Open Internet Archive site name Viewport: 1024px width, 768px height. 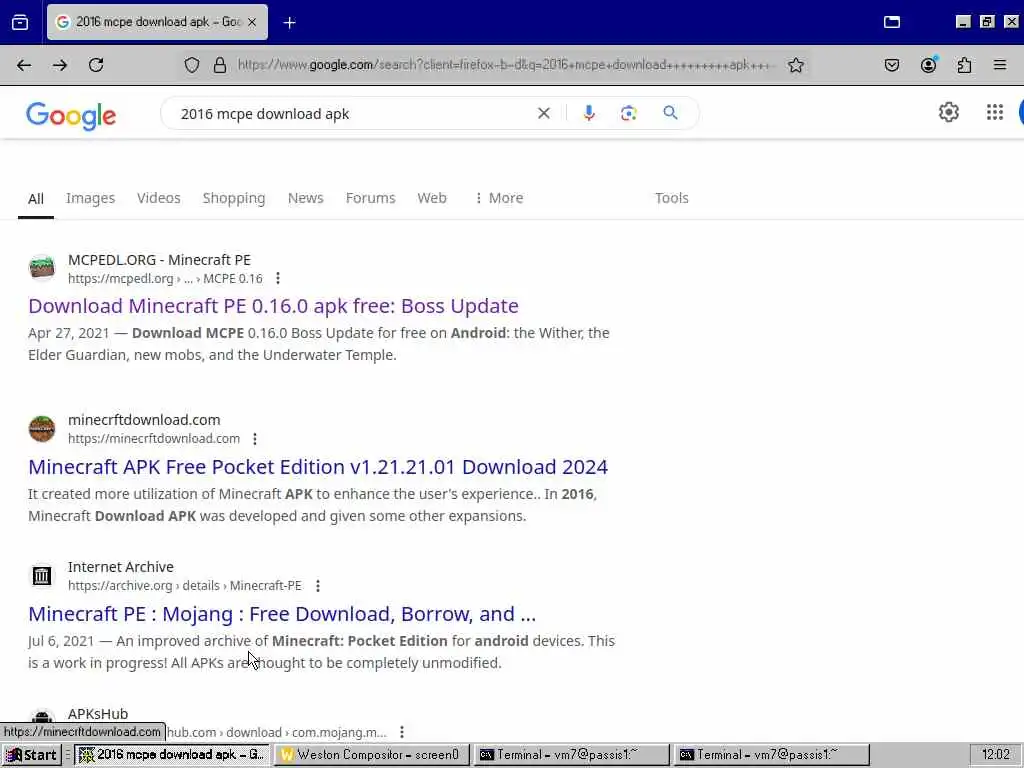tap(121, 567)
